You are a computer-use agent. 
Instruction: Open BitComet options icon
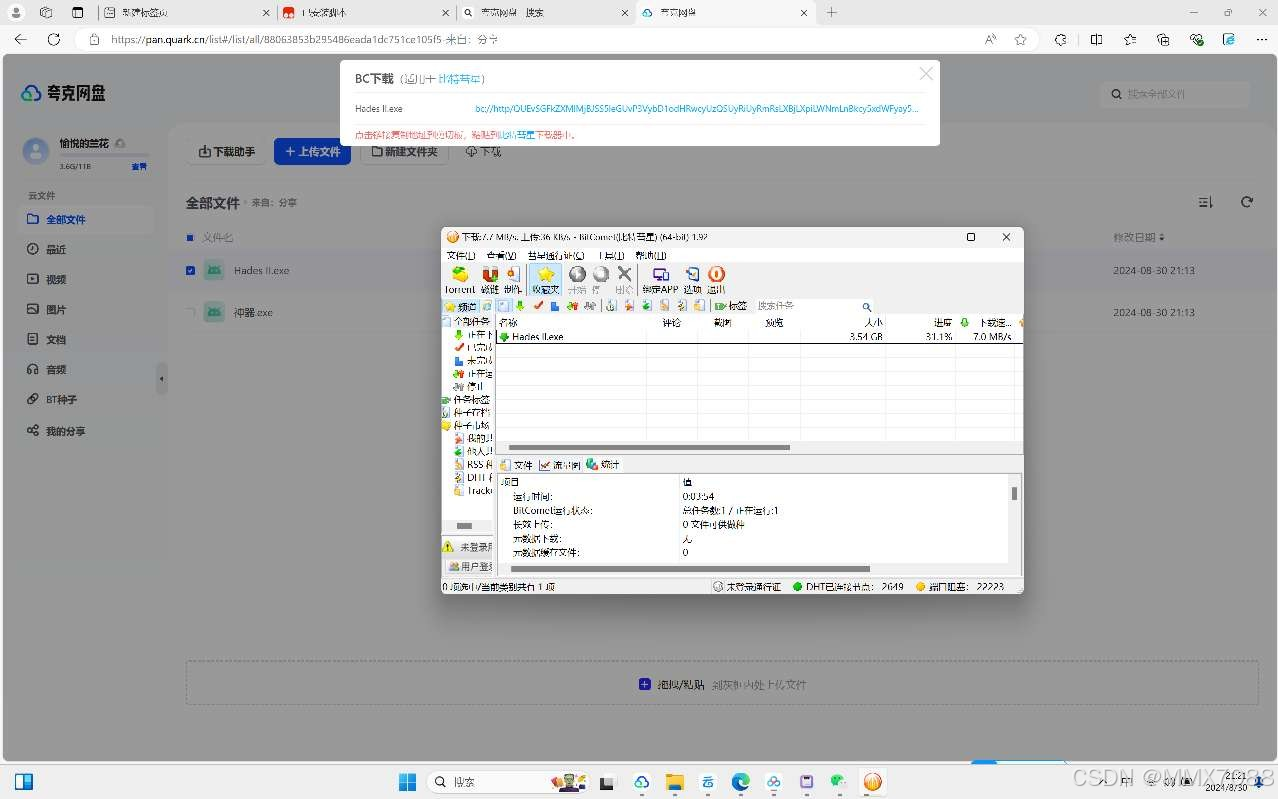coord(692,279)
